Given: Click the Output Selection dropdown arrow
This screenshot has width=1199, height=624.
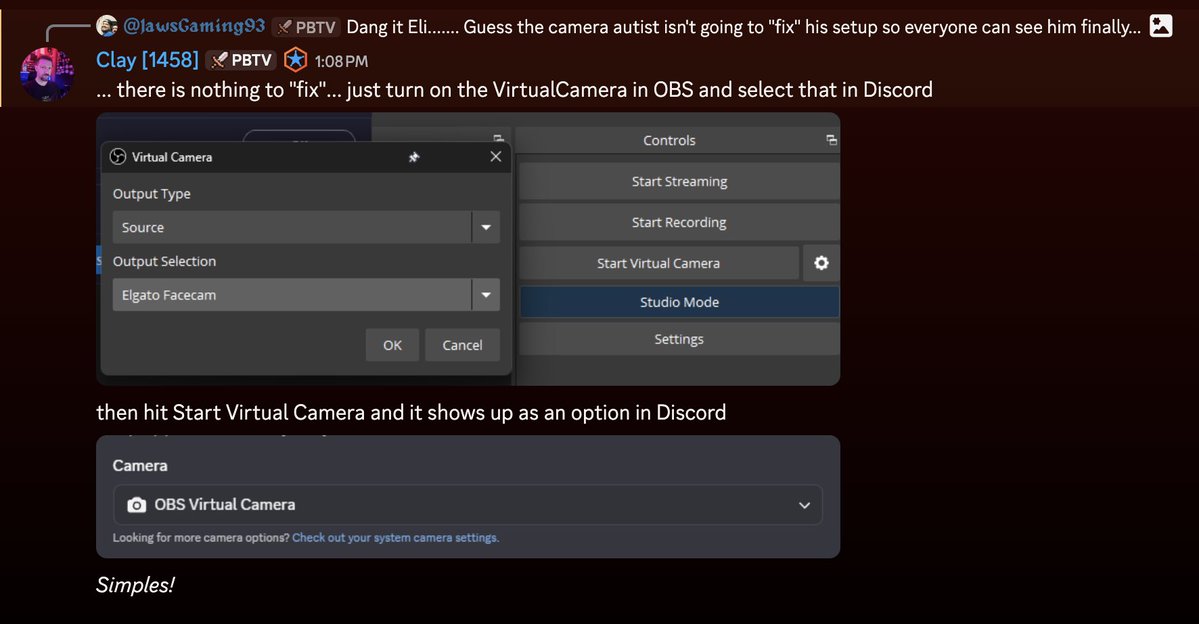Looking at the screenshot, I should pos(486,294).
